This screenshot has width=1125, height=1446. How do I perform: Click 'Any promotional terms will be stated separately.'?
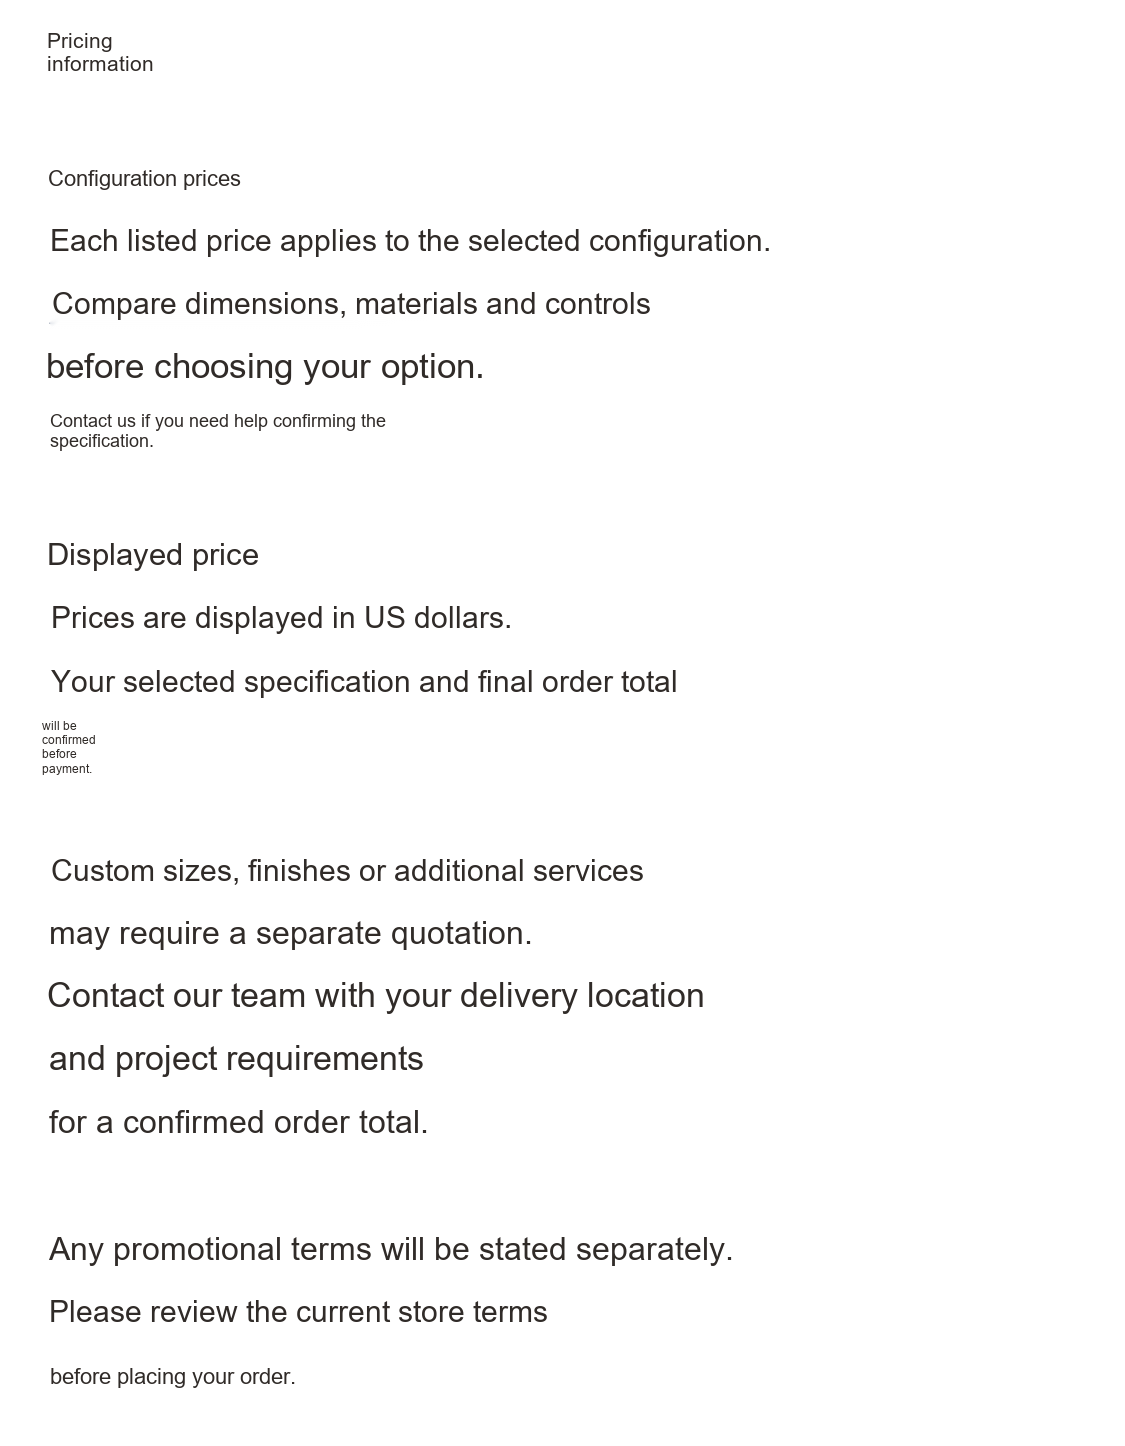pos(391,1249)
